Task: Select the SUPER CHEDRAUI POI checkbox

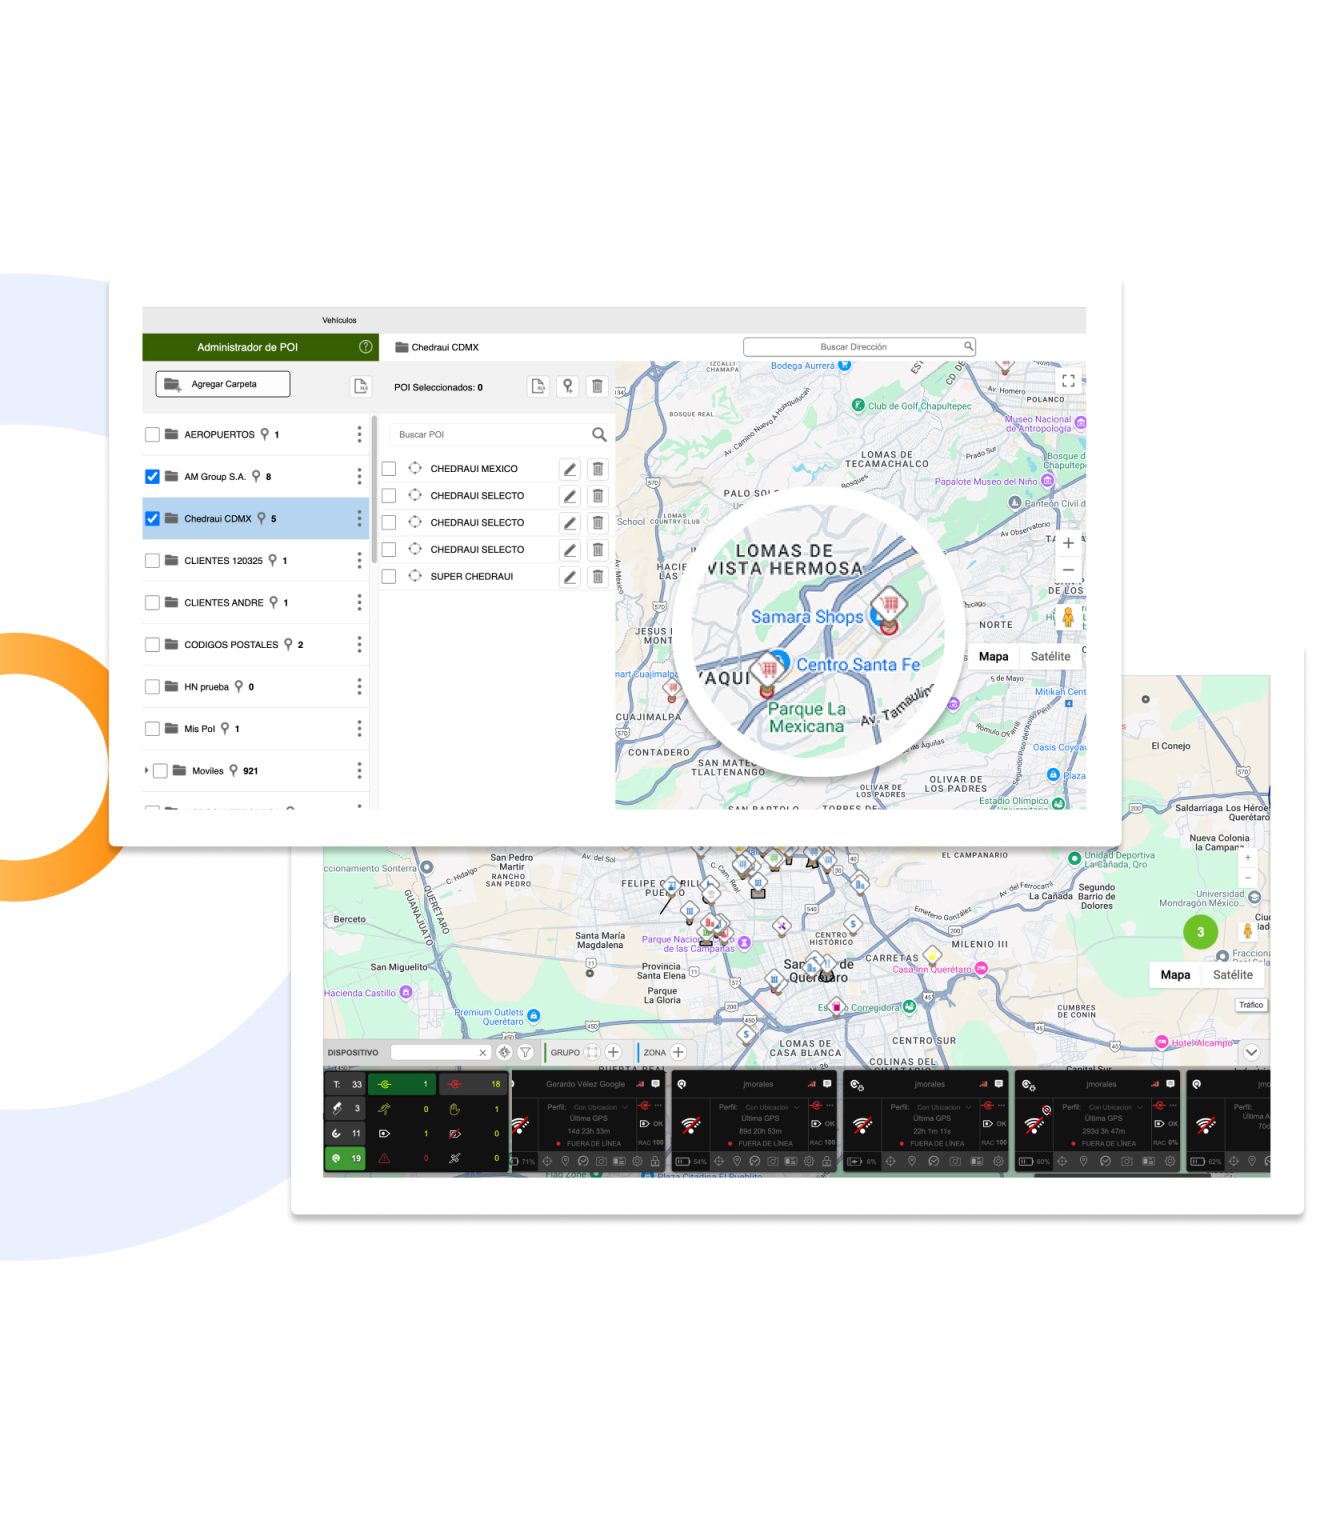Action: pyautogui.click(x=389, y=576)
